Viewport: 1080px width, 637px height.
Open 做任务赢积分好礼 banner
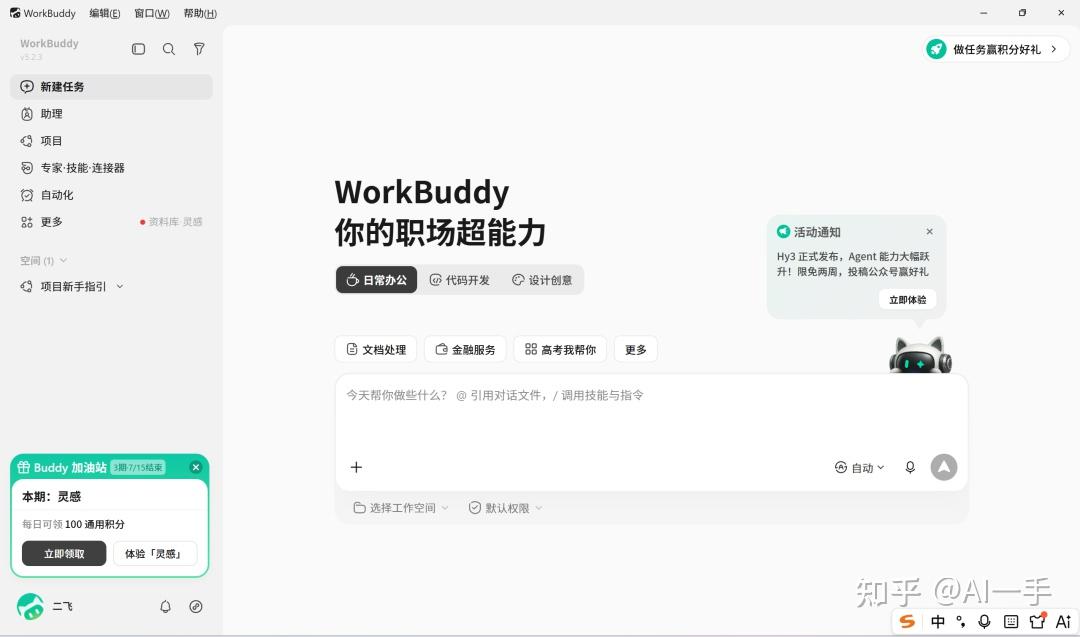coord(996,49)
